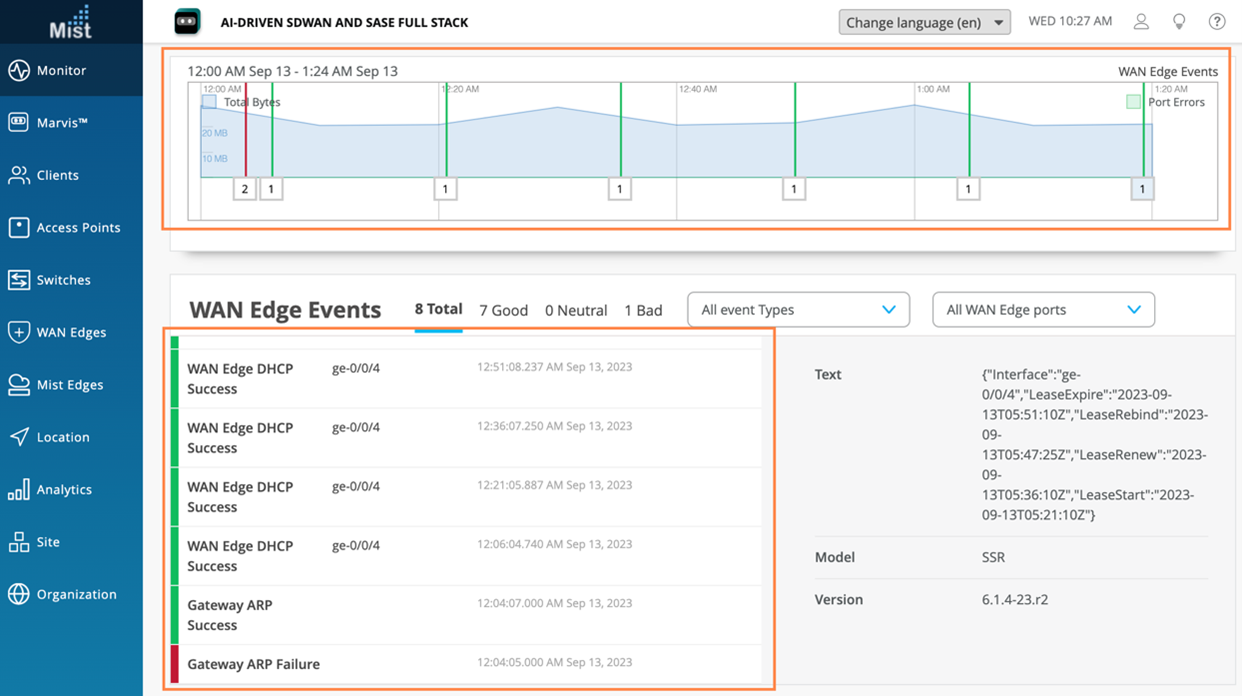Toggle the Total Bytes legend checkbox
Image resolution: width=1242 pixels, height=696 pixels.
point(209,102)
